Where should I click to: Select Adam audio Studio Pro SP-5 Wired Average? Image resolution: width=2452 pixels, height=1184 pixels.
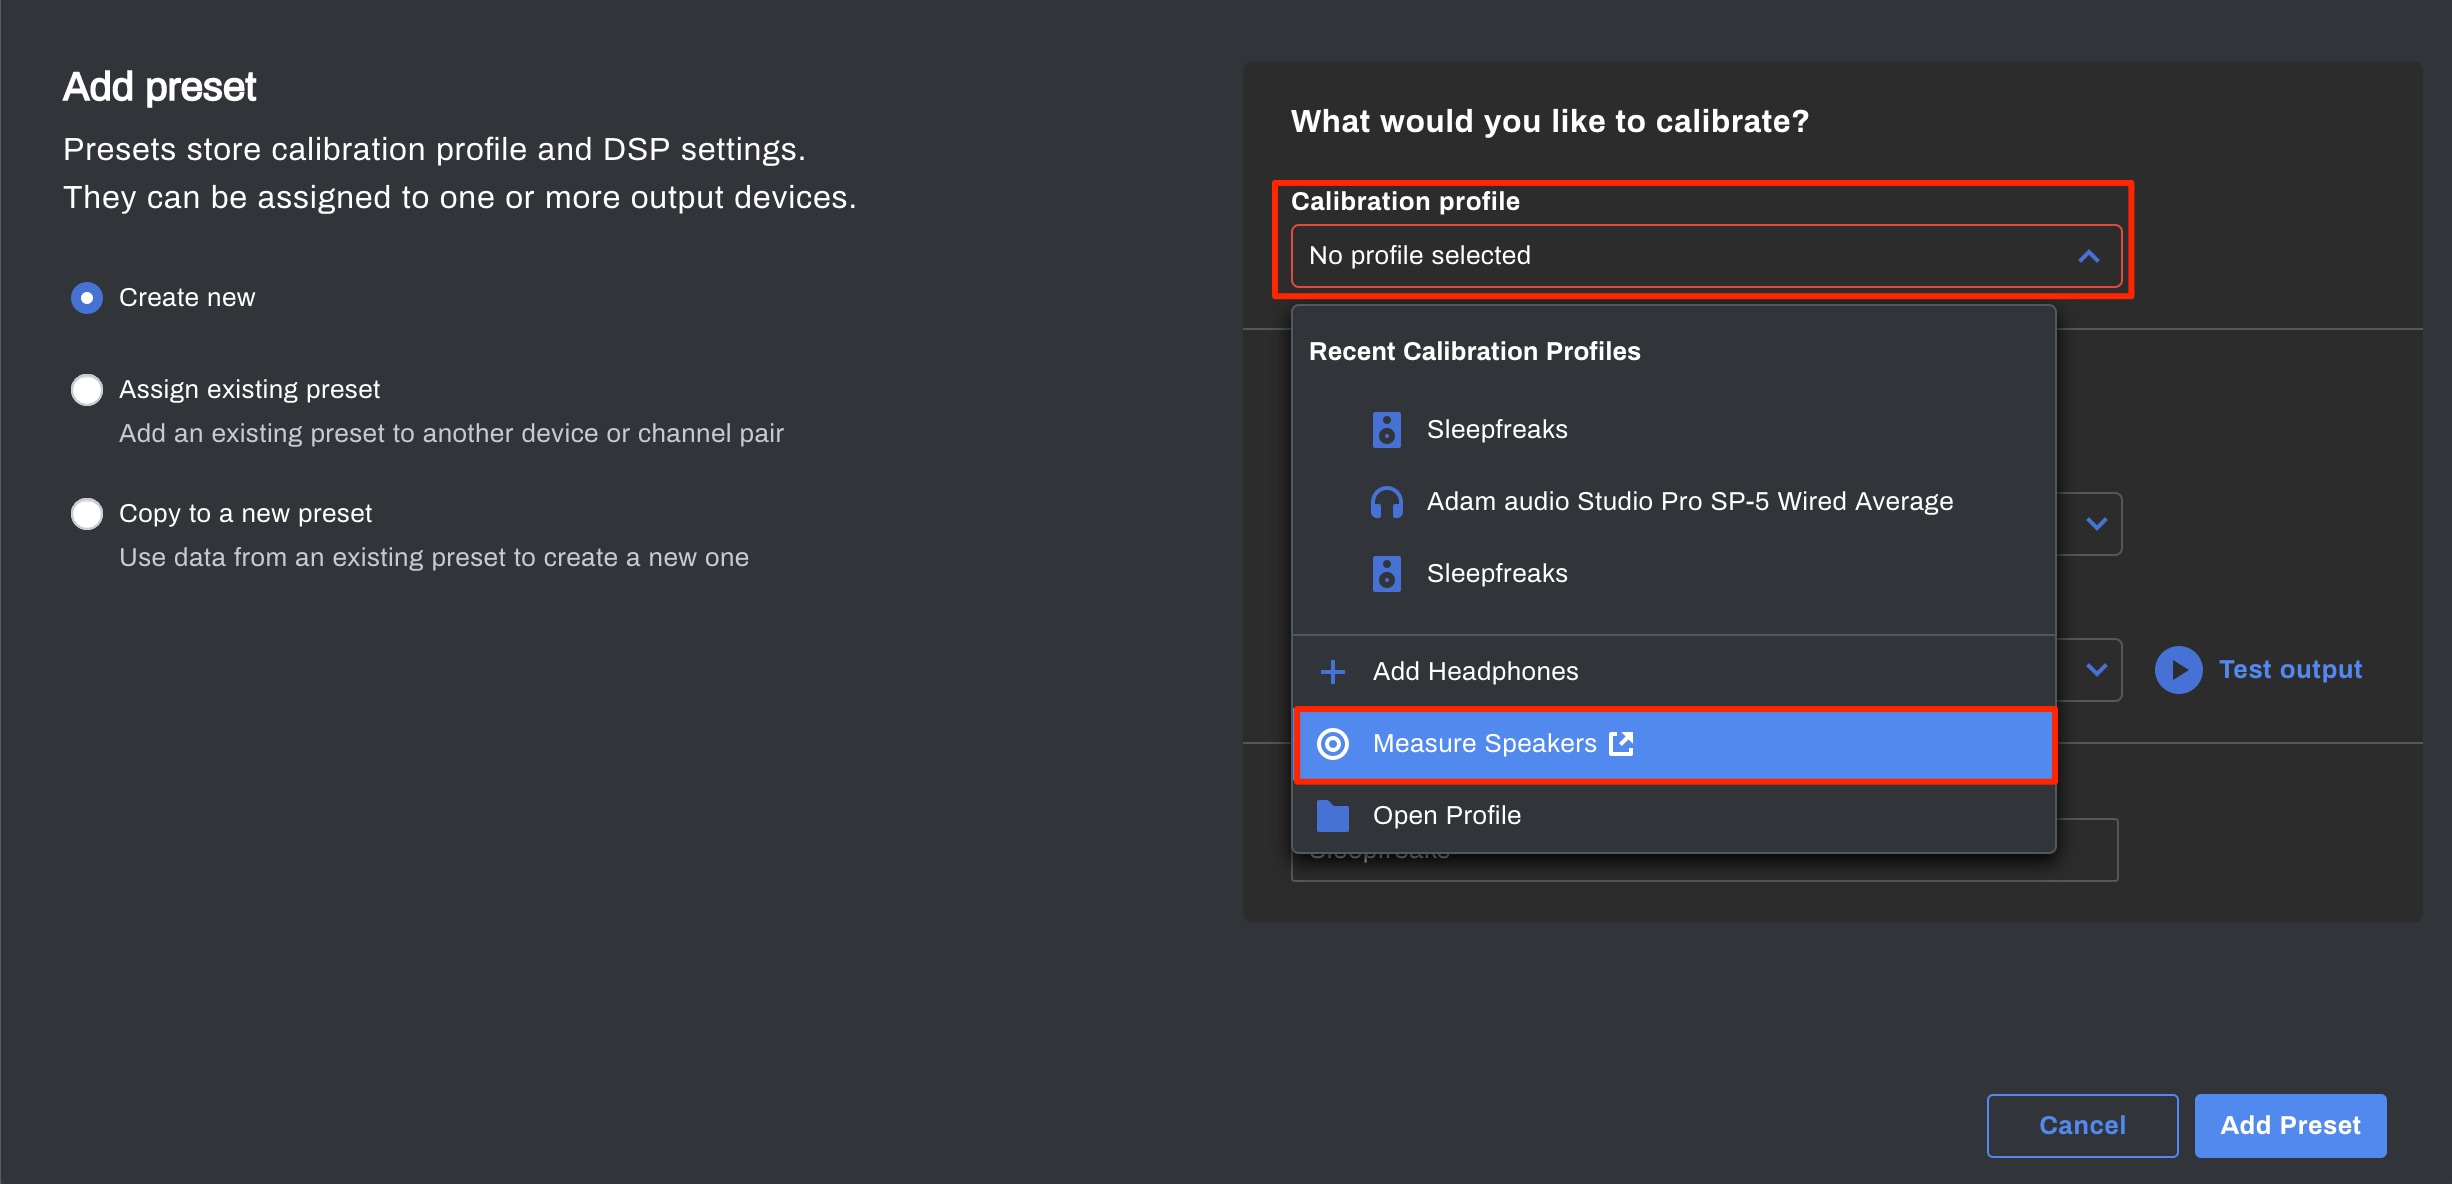coord(1674,502)
